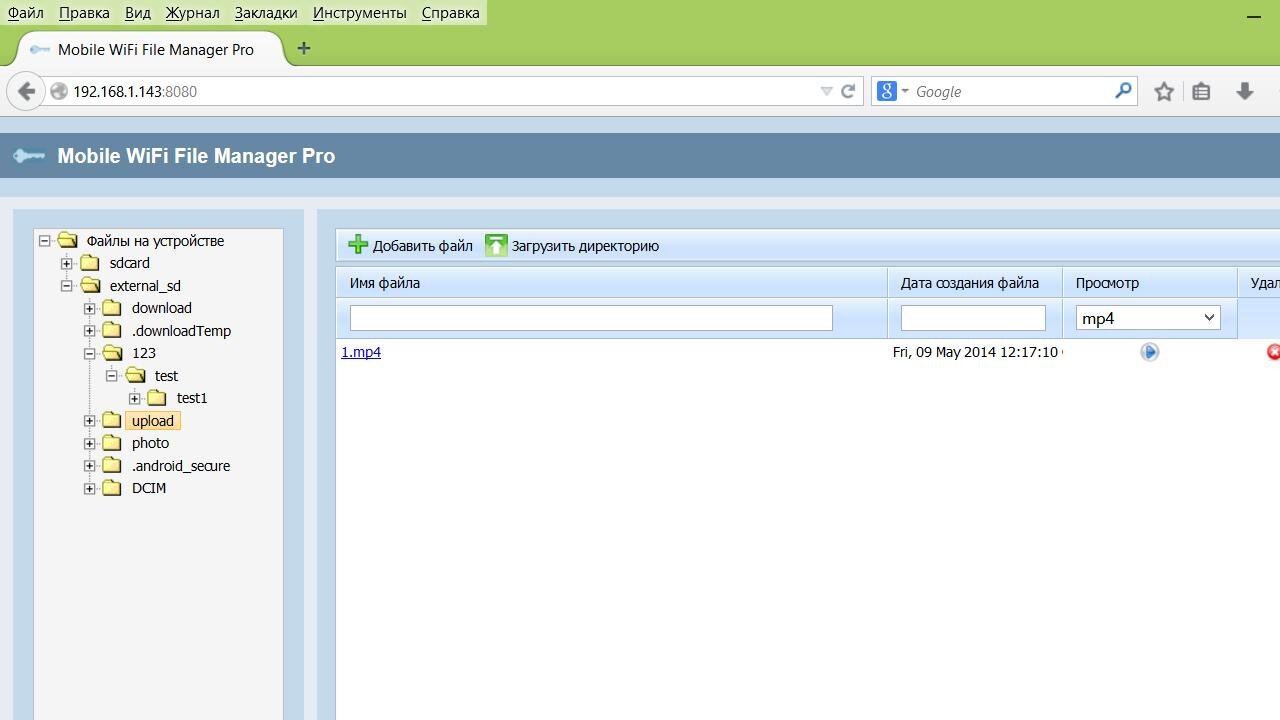Click the browser back arrow button
This screenshot has height=720, width=1280.
click(26, 91)
